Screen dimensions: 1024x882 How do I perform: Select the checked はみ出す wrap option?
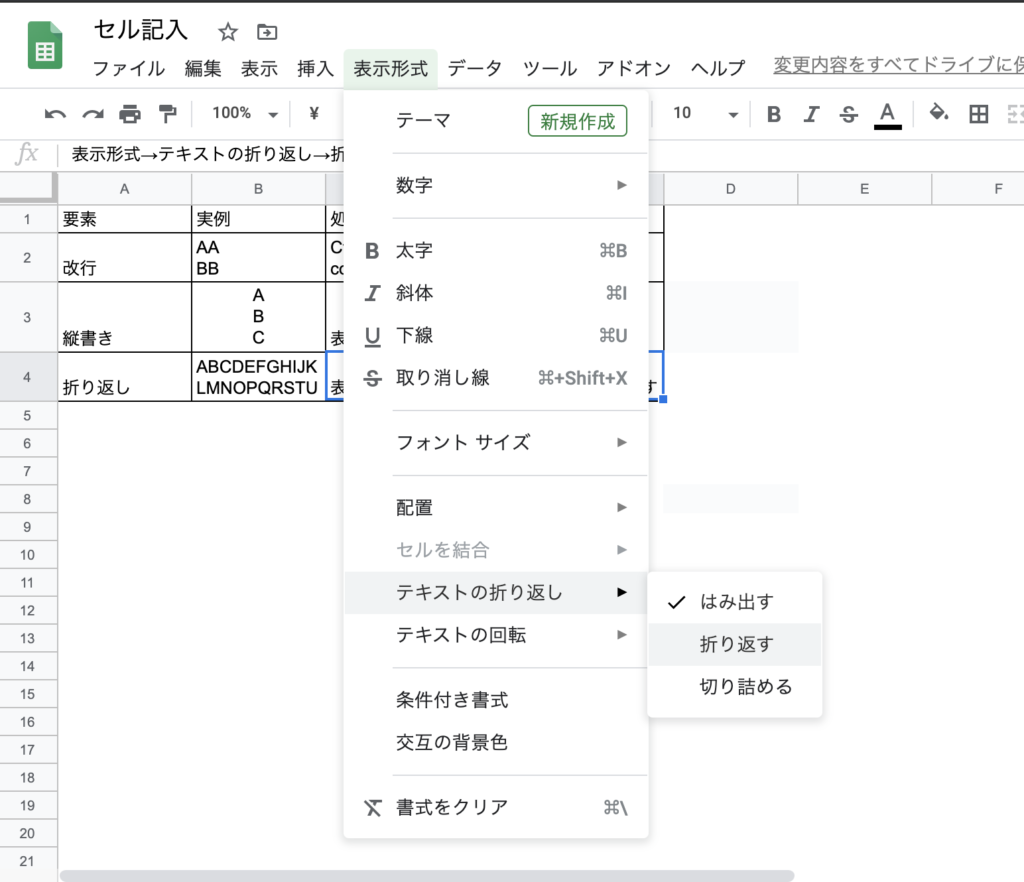(735, 602)
